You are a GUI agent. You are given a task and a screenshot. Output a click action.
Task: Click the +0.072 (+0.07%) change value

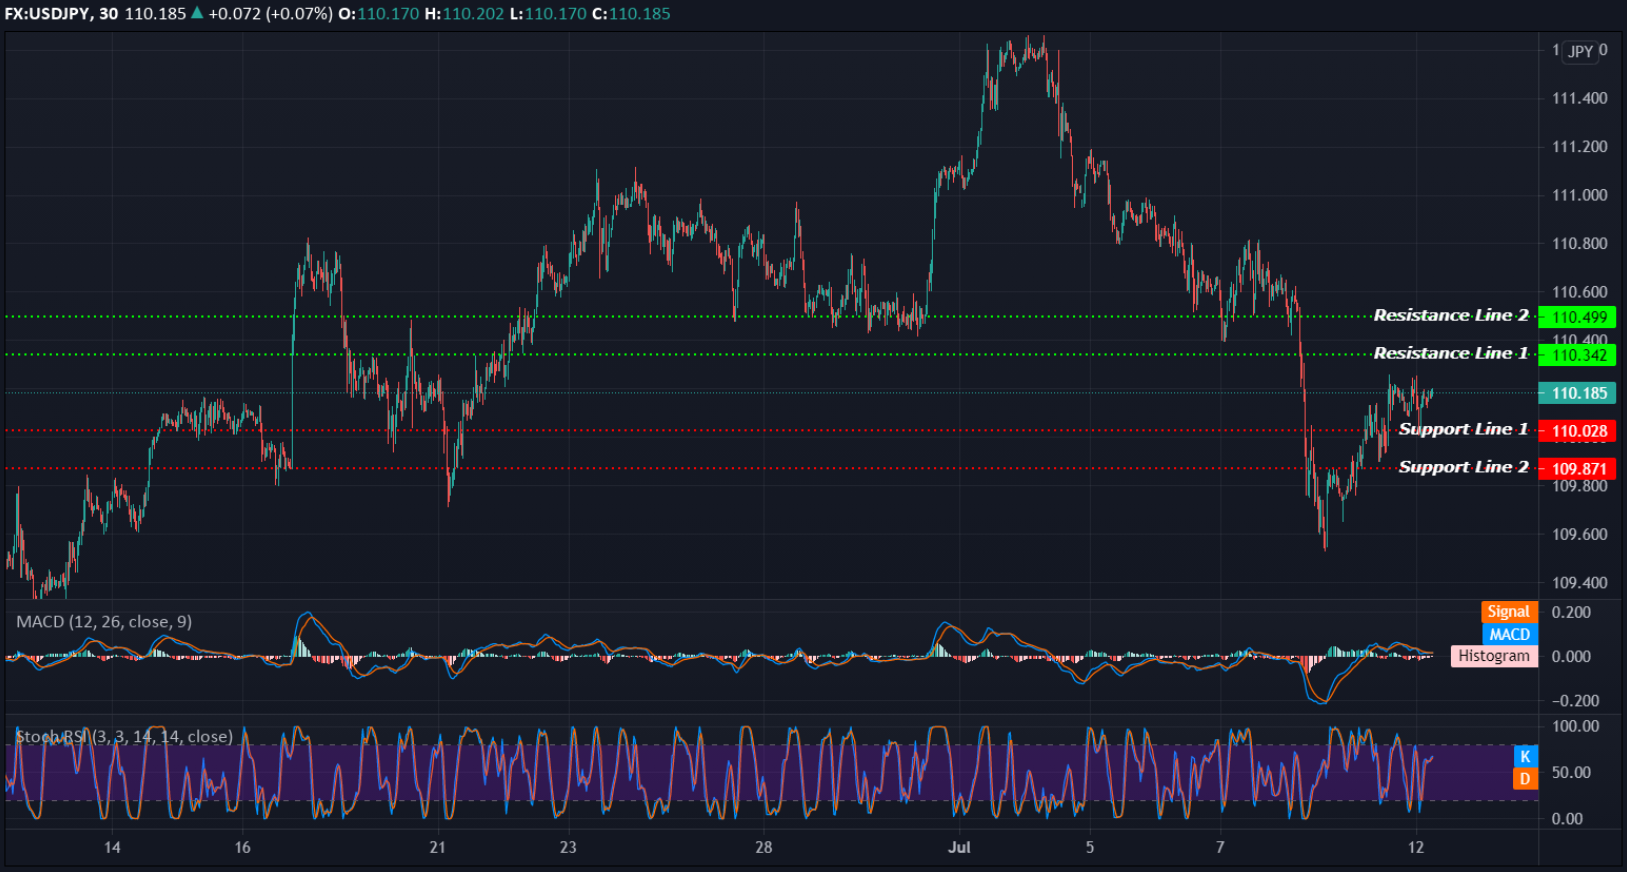click(x=270, y=14)
